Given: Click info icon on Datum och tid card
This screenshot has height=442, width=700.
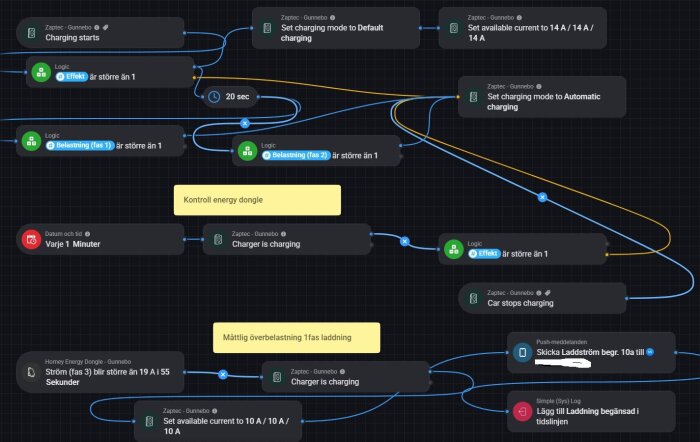Looking at the screenshot, I should (87, 234).
